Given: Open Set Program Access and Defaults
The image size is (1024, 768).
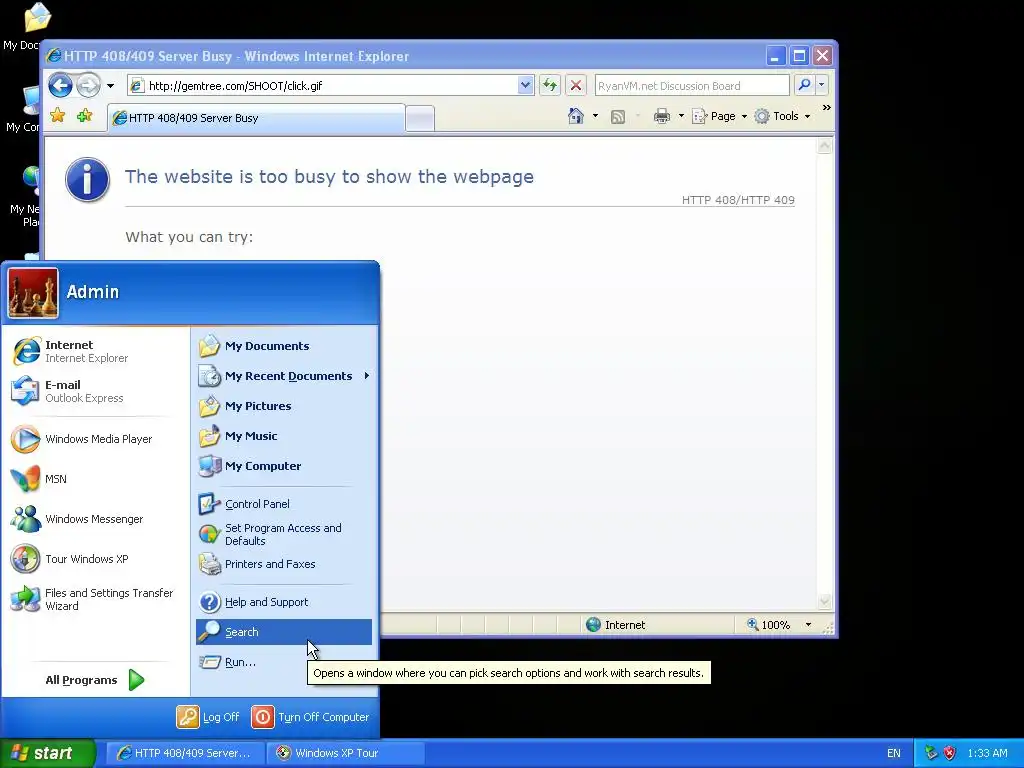Looking at the screenshot, I should pyautogui.click(x=283, y=534).
